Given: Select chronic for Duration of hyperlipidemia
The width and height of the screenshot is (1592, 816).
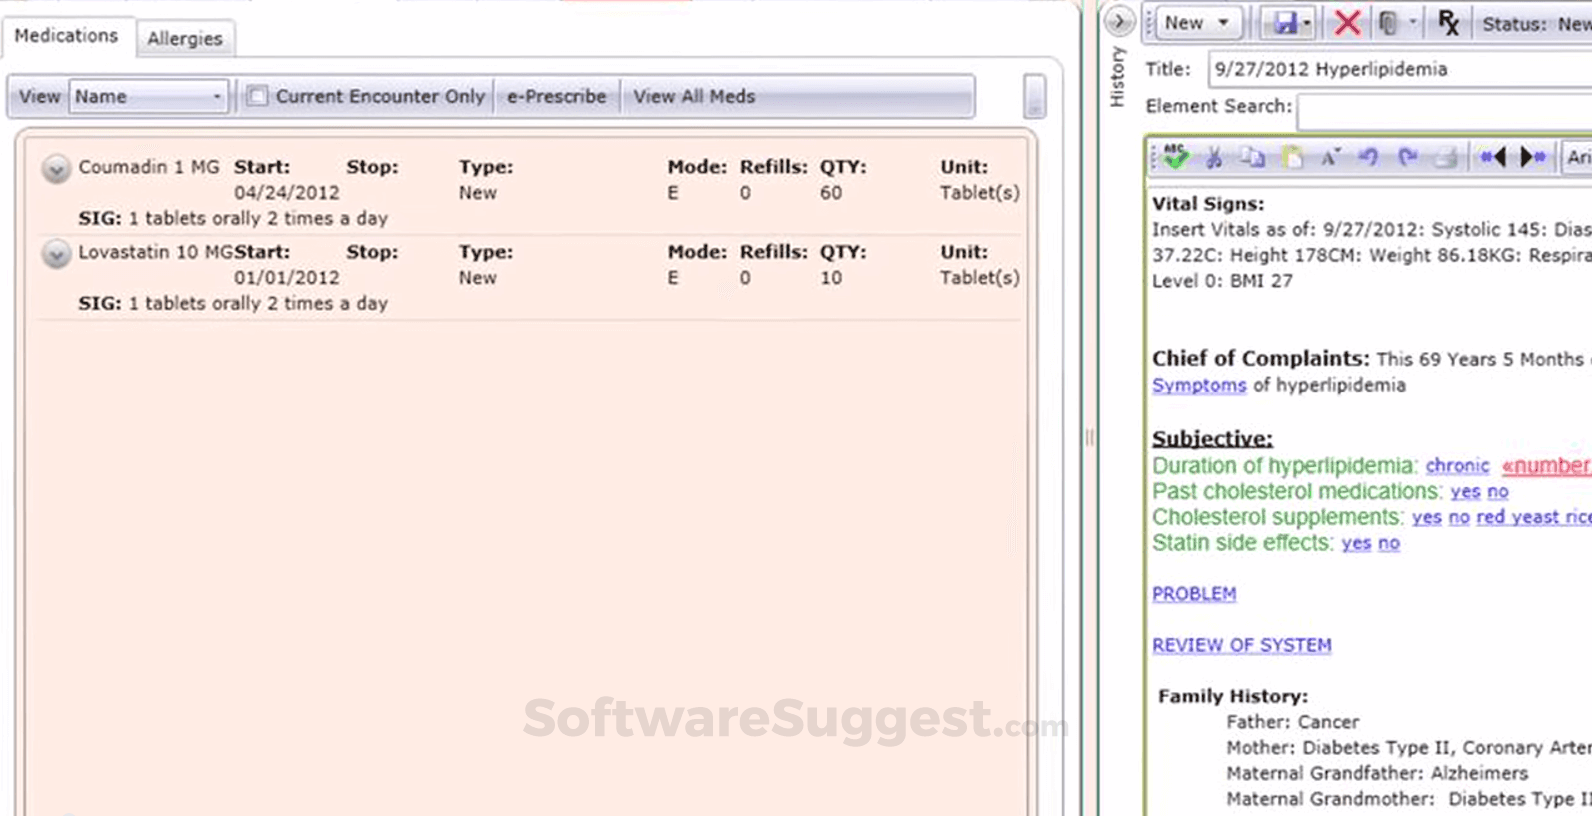Looking at the screenshot, I should tap(1457, 465).
